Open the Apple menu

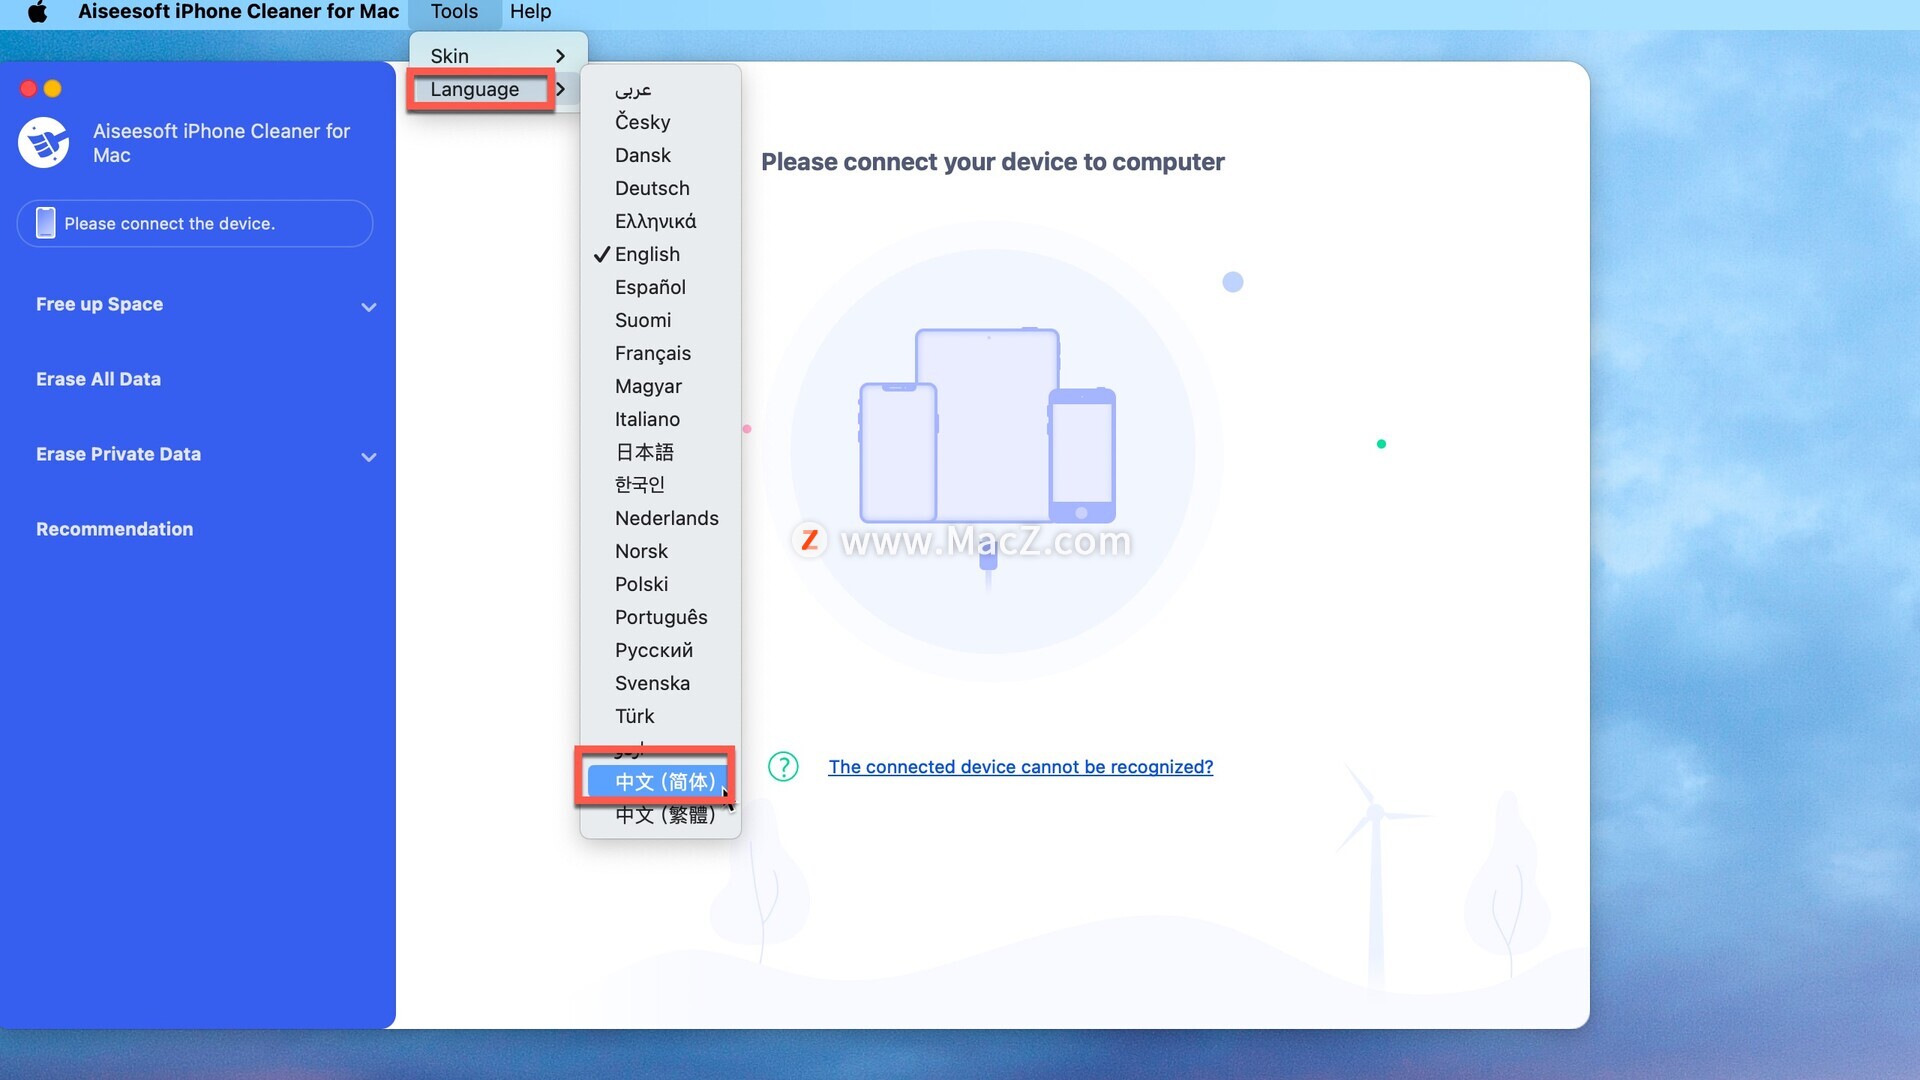pyautogui.click(x=37, y=12)
